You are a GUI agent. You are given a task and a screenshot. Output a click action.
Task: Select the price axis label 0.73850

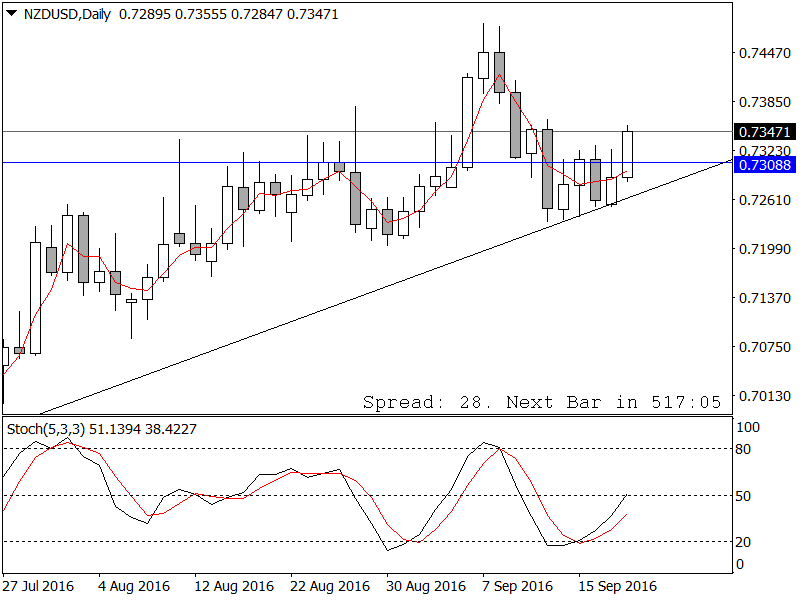click(x=765, y=102)
